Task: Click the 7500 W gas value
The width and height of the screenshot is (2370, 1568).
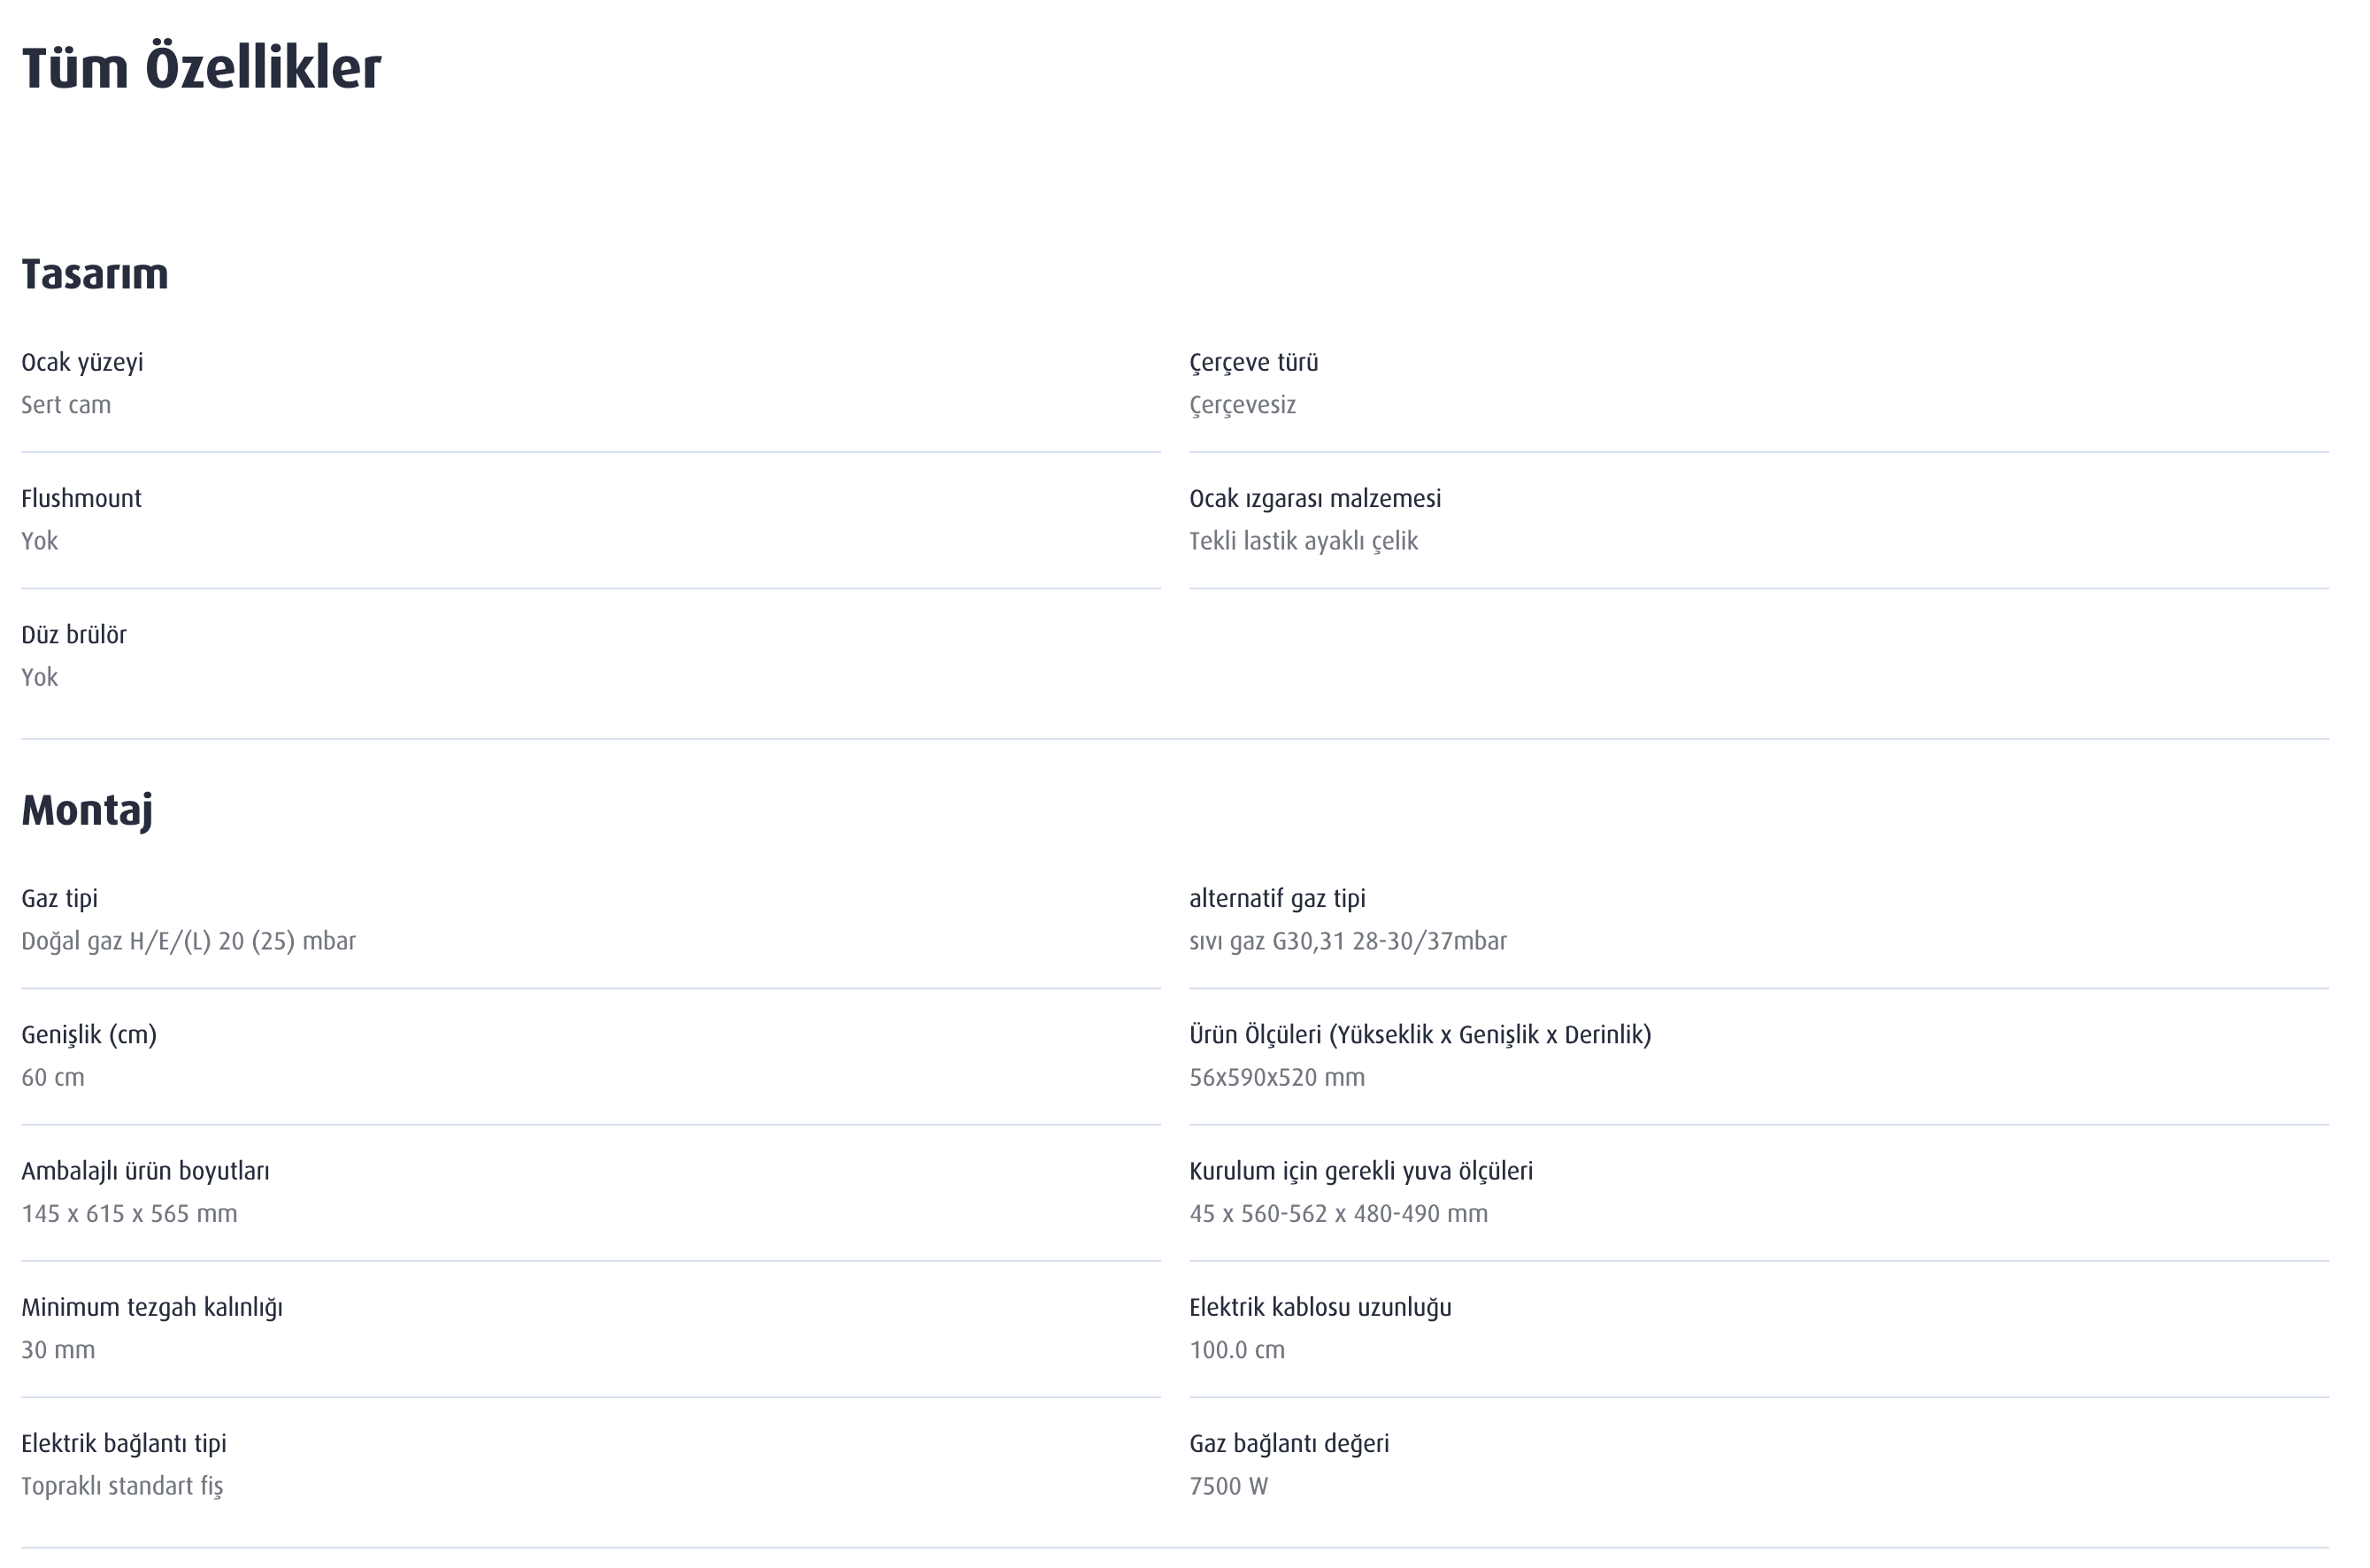Action: click(1228, 1486)
